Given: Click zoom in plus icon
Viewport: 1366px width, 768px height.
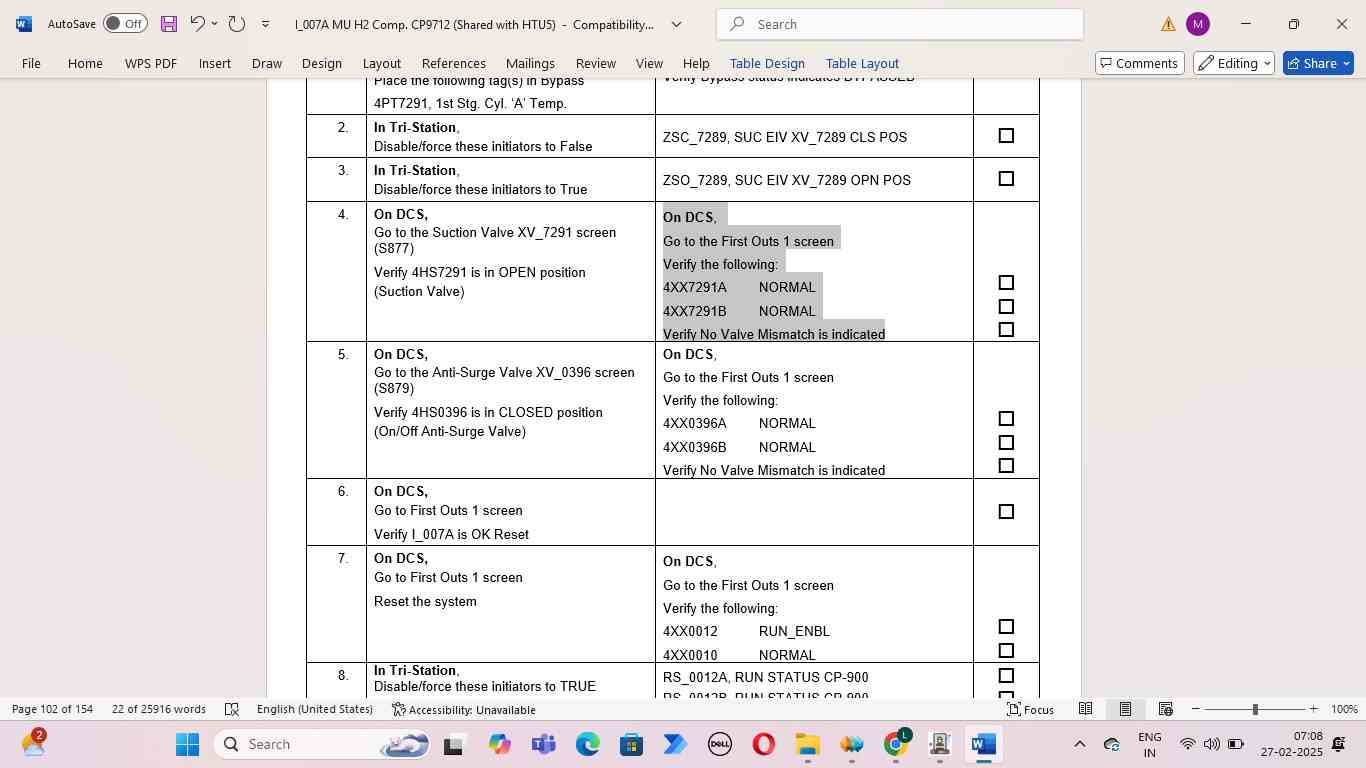Looking at the screenshot, I should tap(1314, 709).
